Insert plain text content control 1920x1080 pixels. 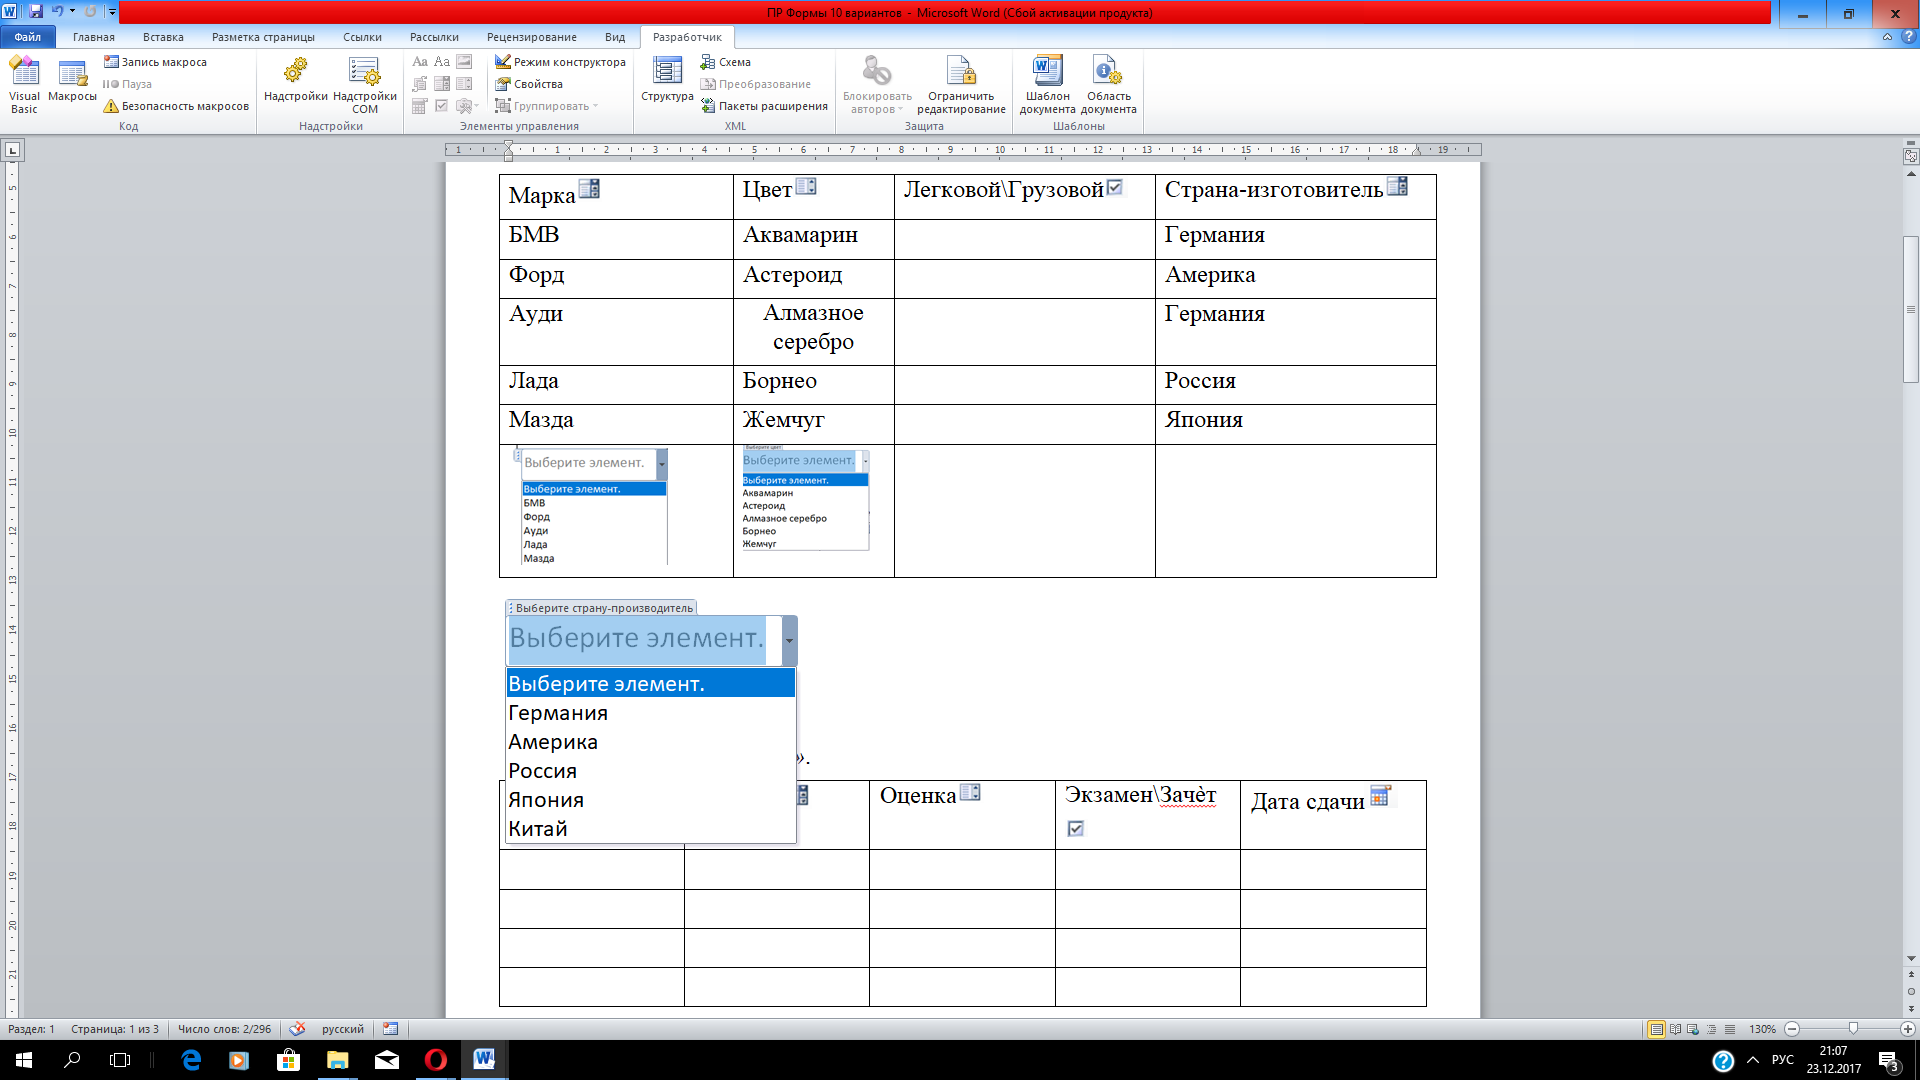pyautogui.click(x=442, y=62)
